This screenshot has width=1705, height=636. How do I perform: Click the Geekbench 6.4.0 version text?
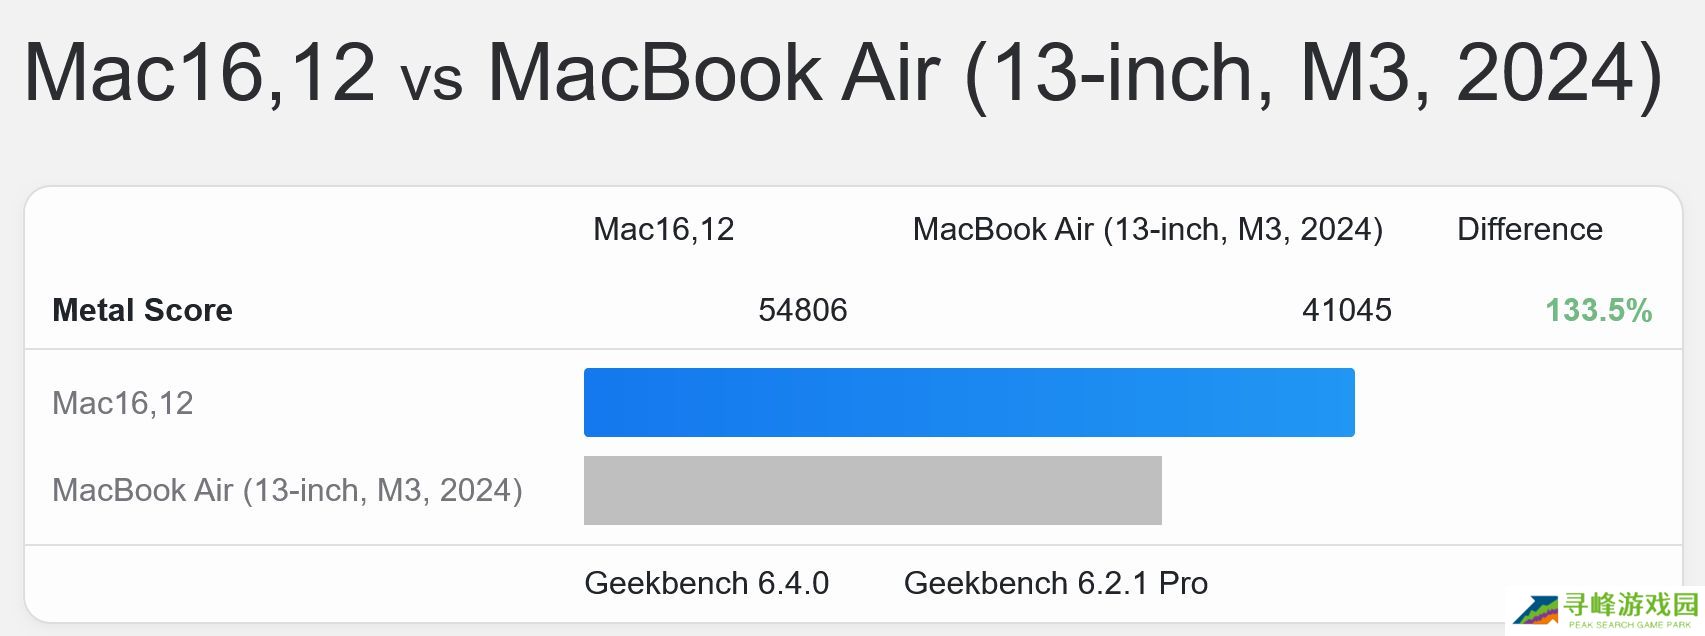706,583
